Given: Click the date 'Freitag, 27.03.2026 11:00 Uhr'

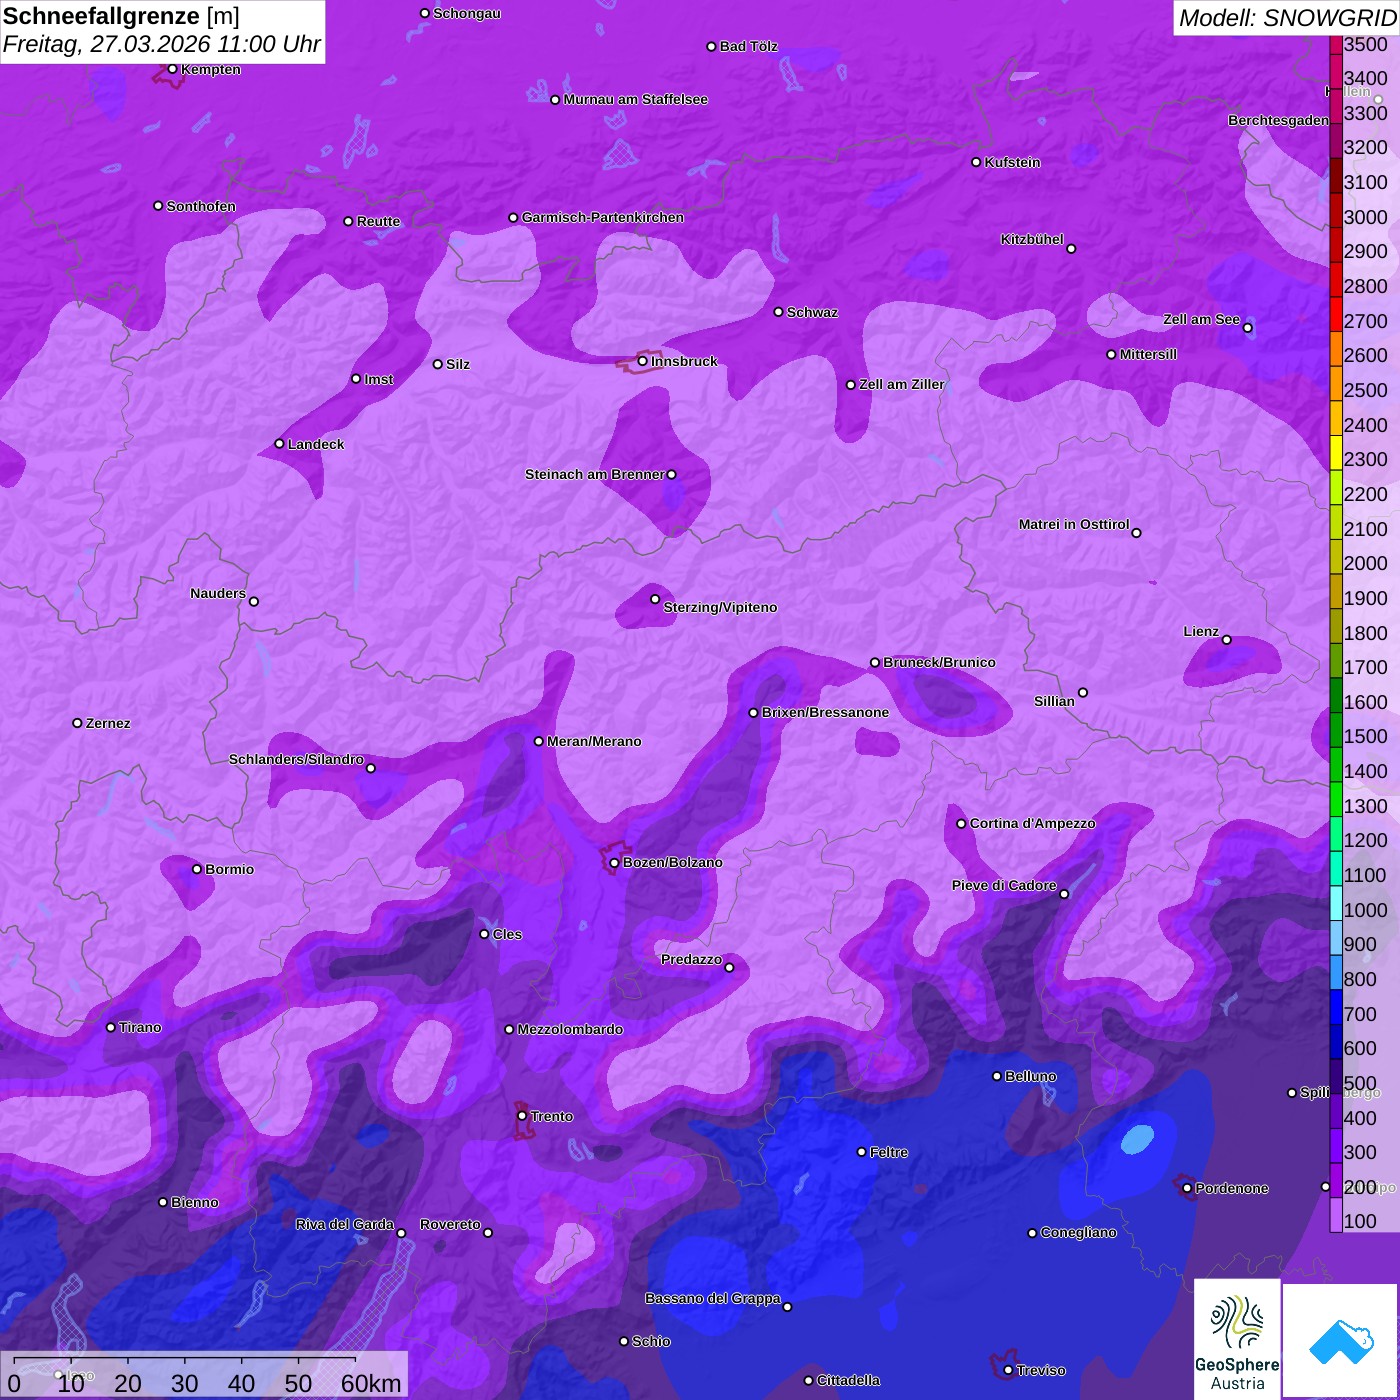Looking at the screenshot, I should pyautogui.click(x=162, y=44).
